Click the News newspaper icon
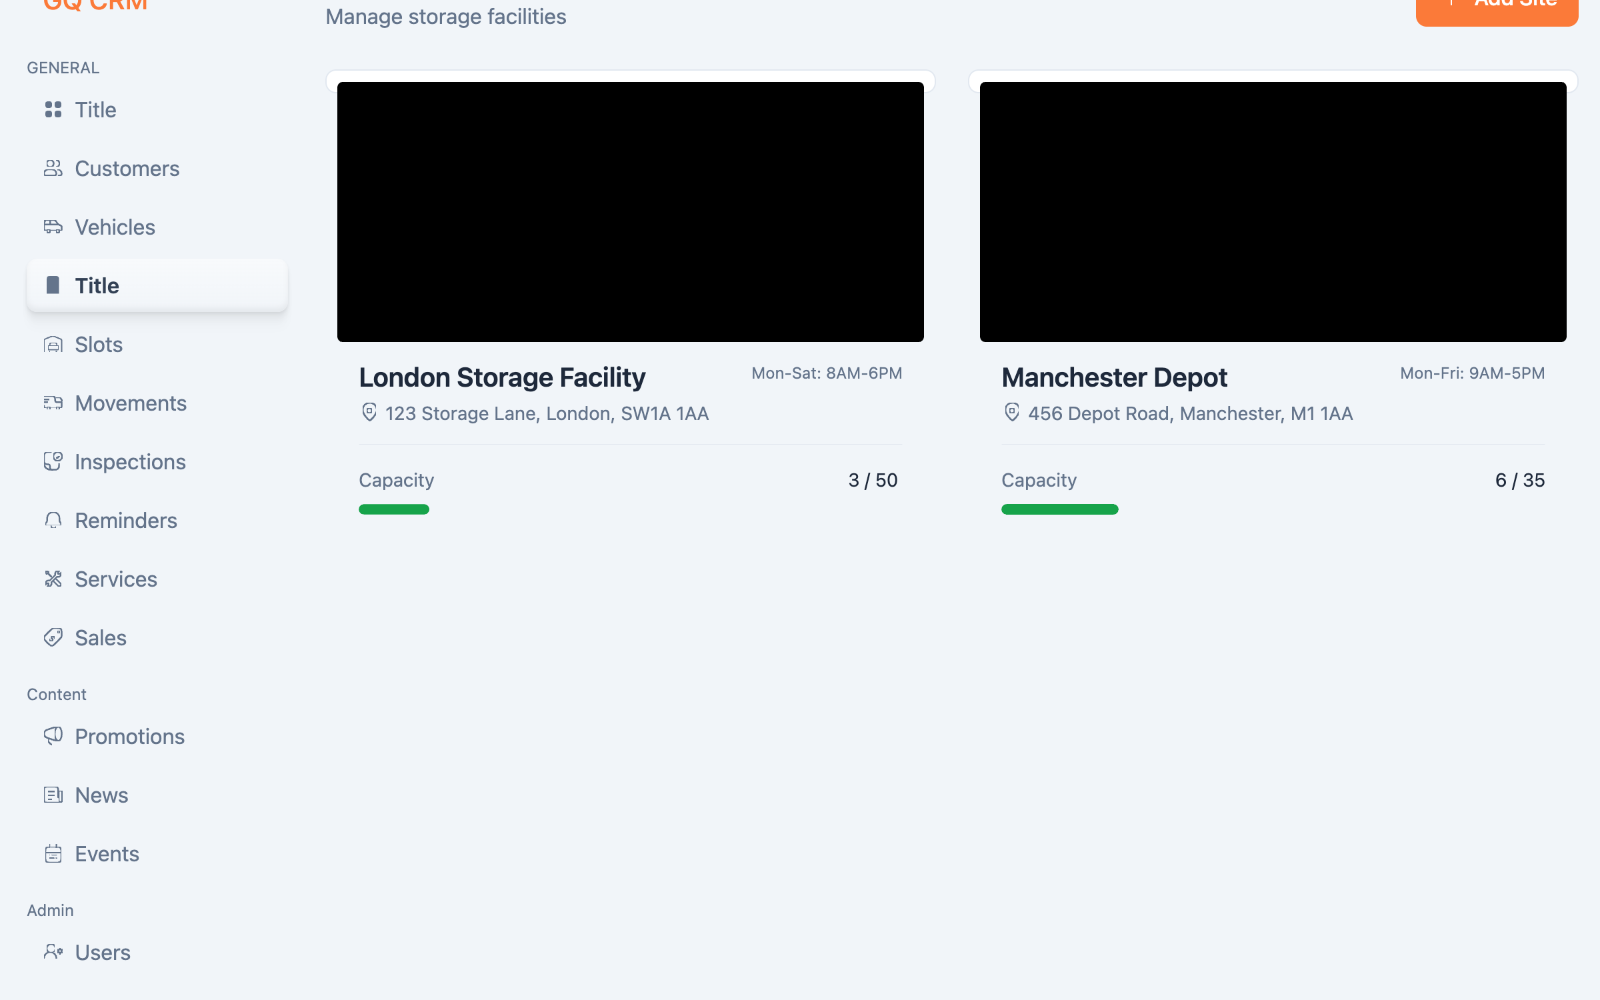1600x1000 pixels. click(x=53, y=795)
